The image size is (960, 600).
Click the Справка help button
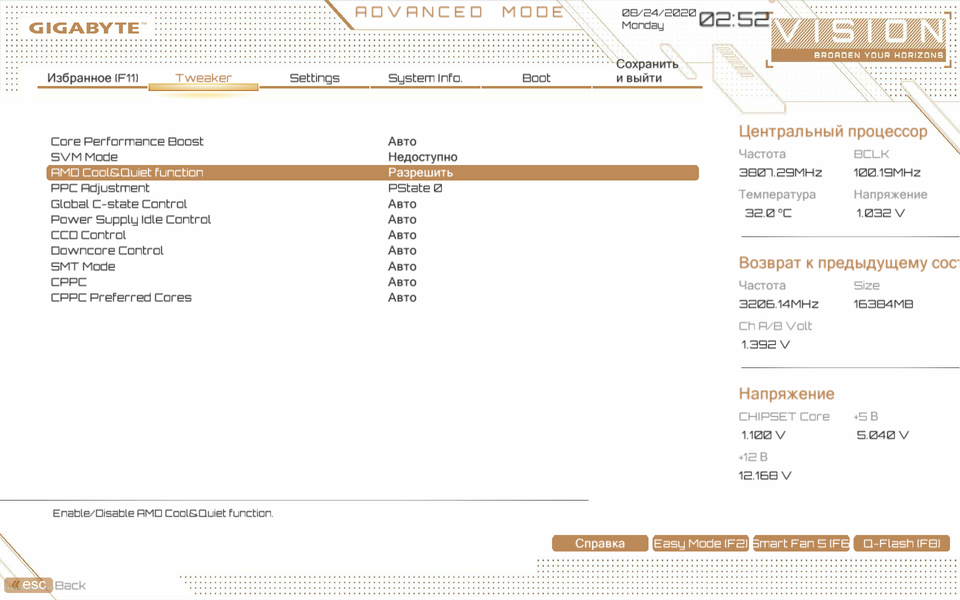[600, 544]
